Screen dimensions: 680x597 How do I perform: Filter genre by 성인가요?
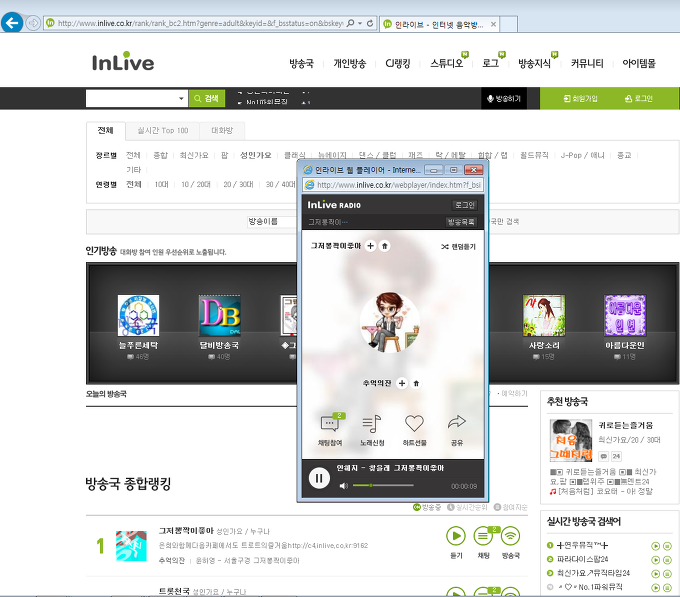[255, 155]
